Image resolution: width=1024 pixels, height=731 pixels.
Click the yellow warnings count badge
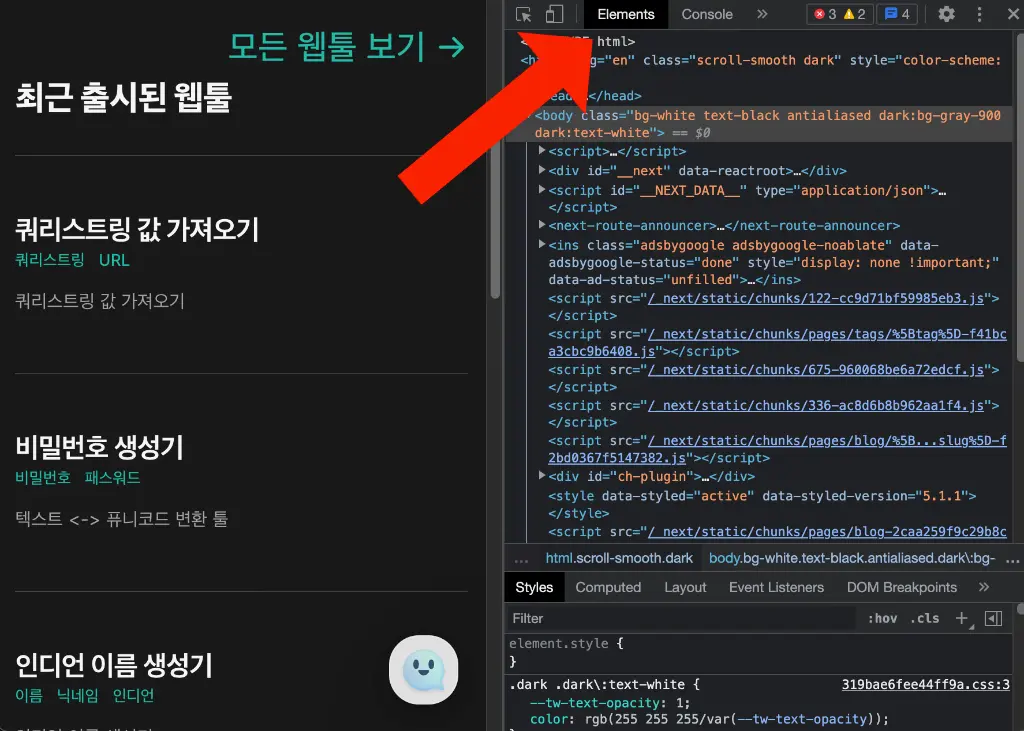(854, 14)
